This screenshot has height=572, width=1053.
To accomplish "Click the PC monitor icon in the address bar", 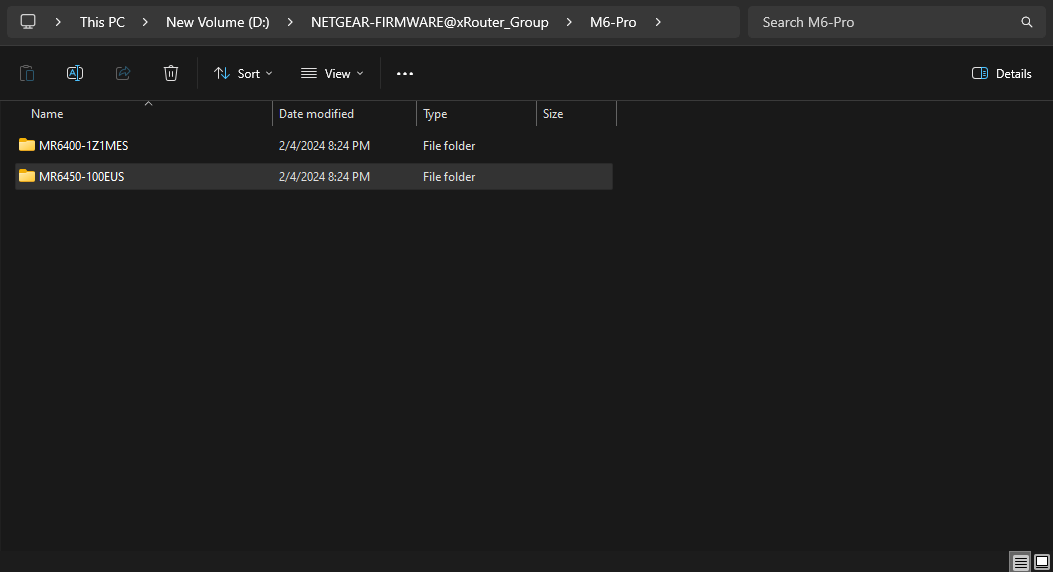I will [x=28, y=21].
